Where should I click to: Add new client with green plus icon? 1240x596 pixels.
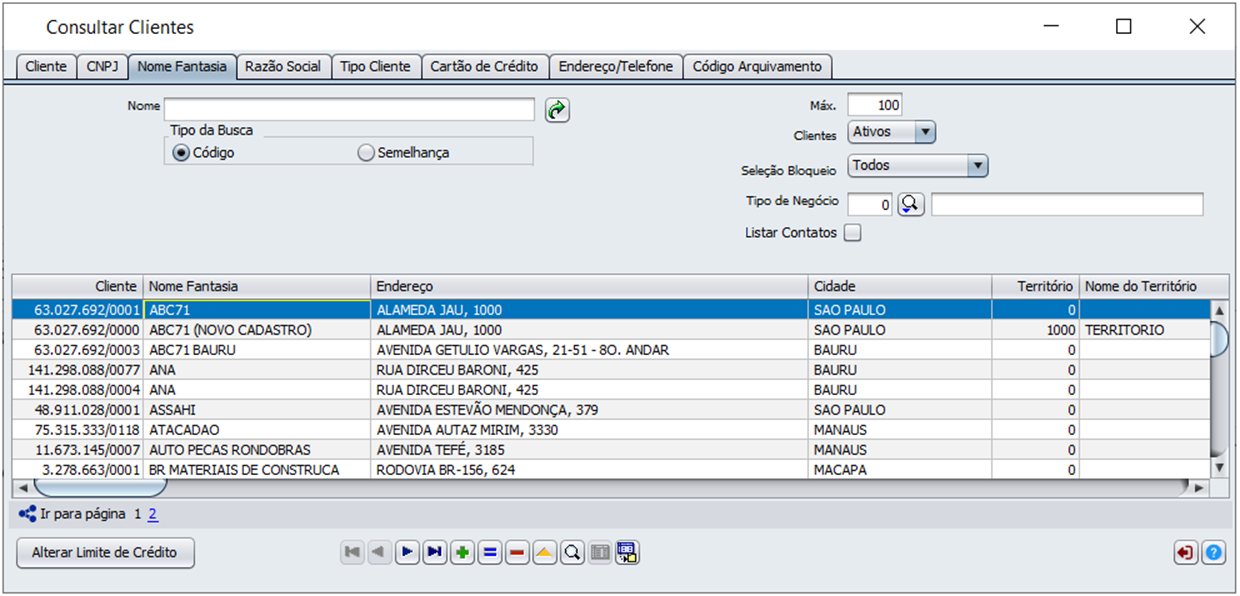[x=462, y=552]
